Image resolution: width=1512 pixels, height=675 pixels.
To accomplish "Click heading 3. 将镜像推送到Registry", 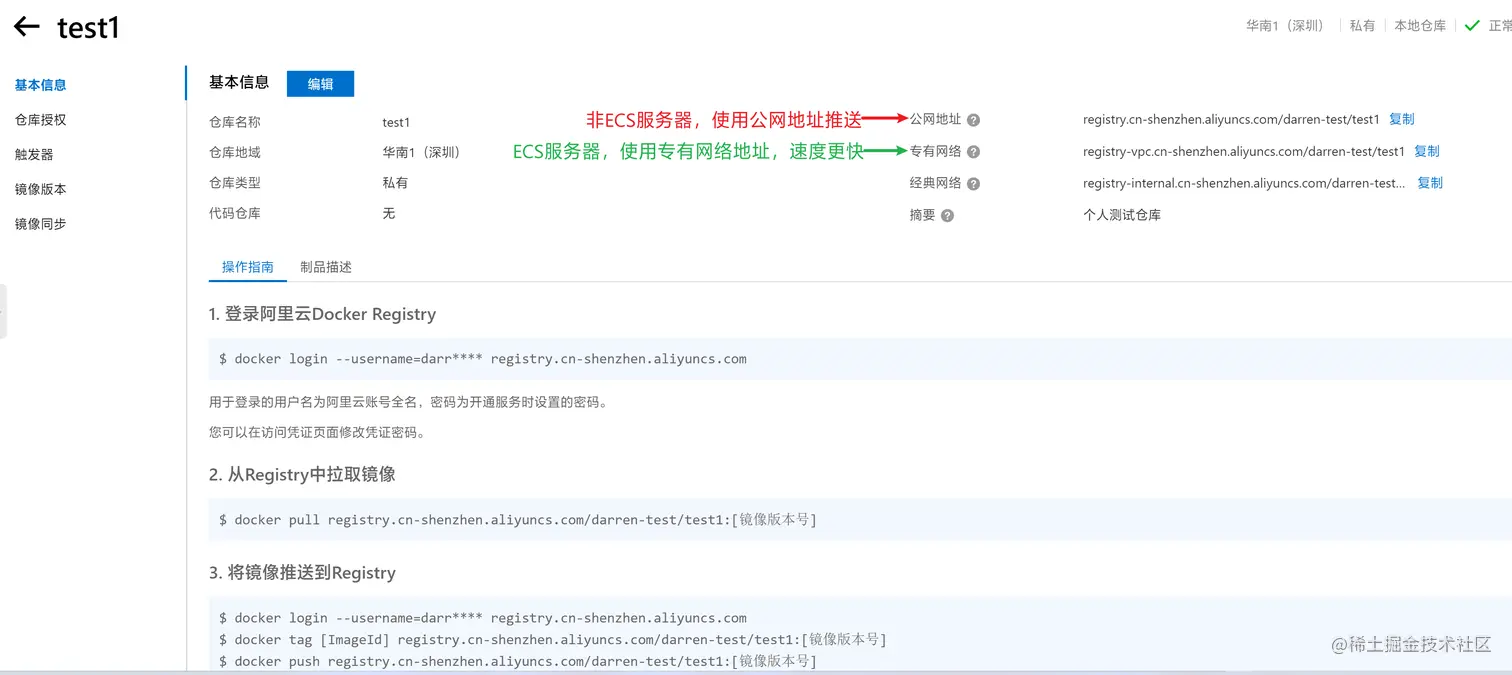I will [x=302, y=573].
